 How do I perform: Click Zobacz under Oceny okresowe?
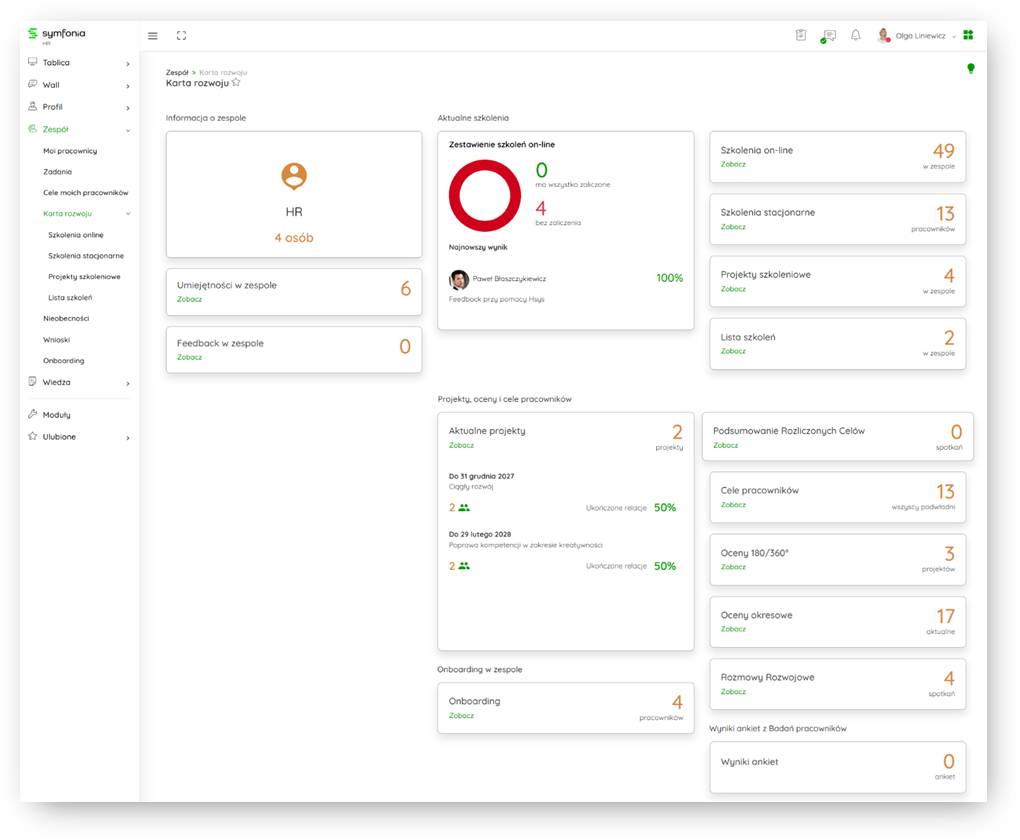coord(733,629)
